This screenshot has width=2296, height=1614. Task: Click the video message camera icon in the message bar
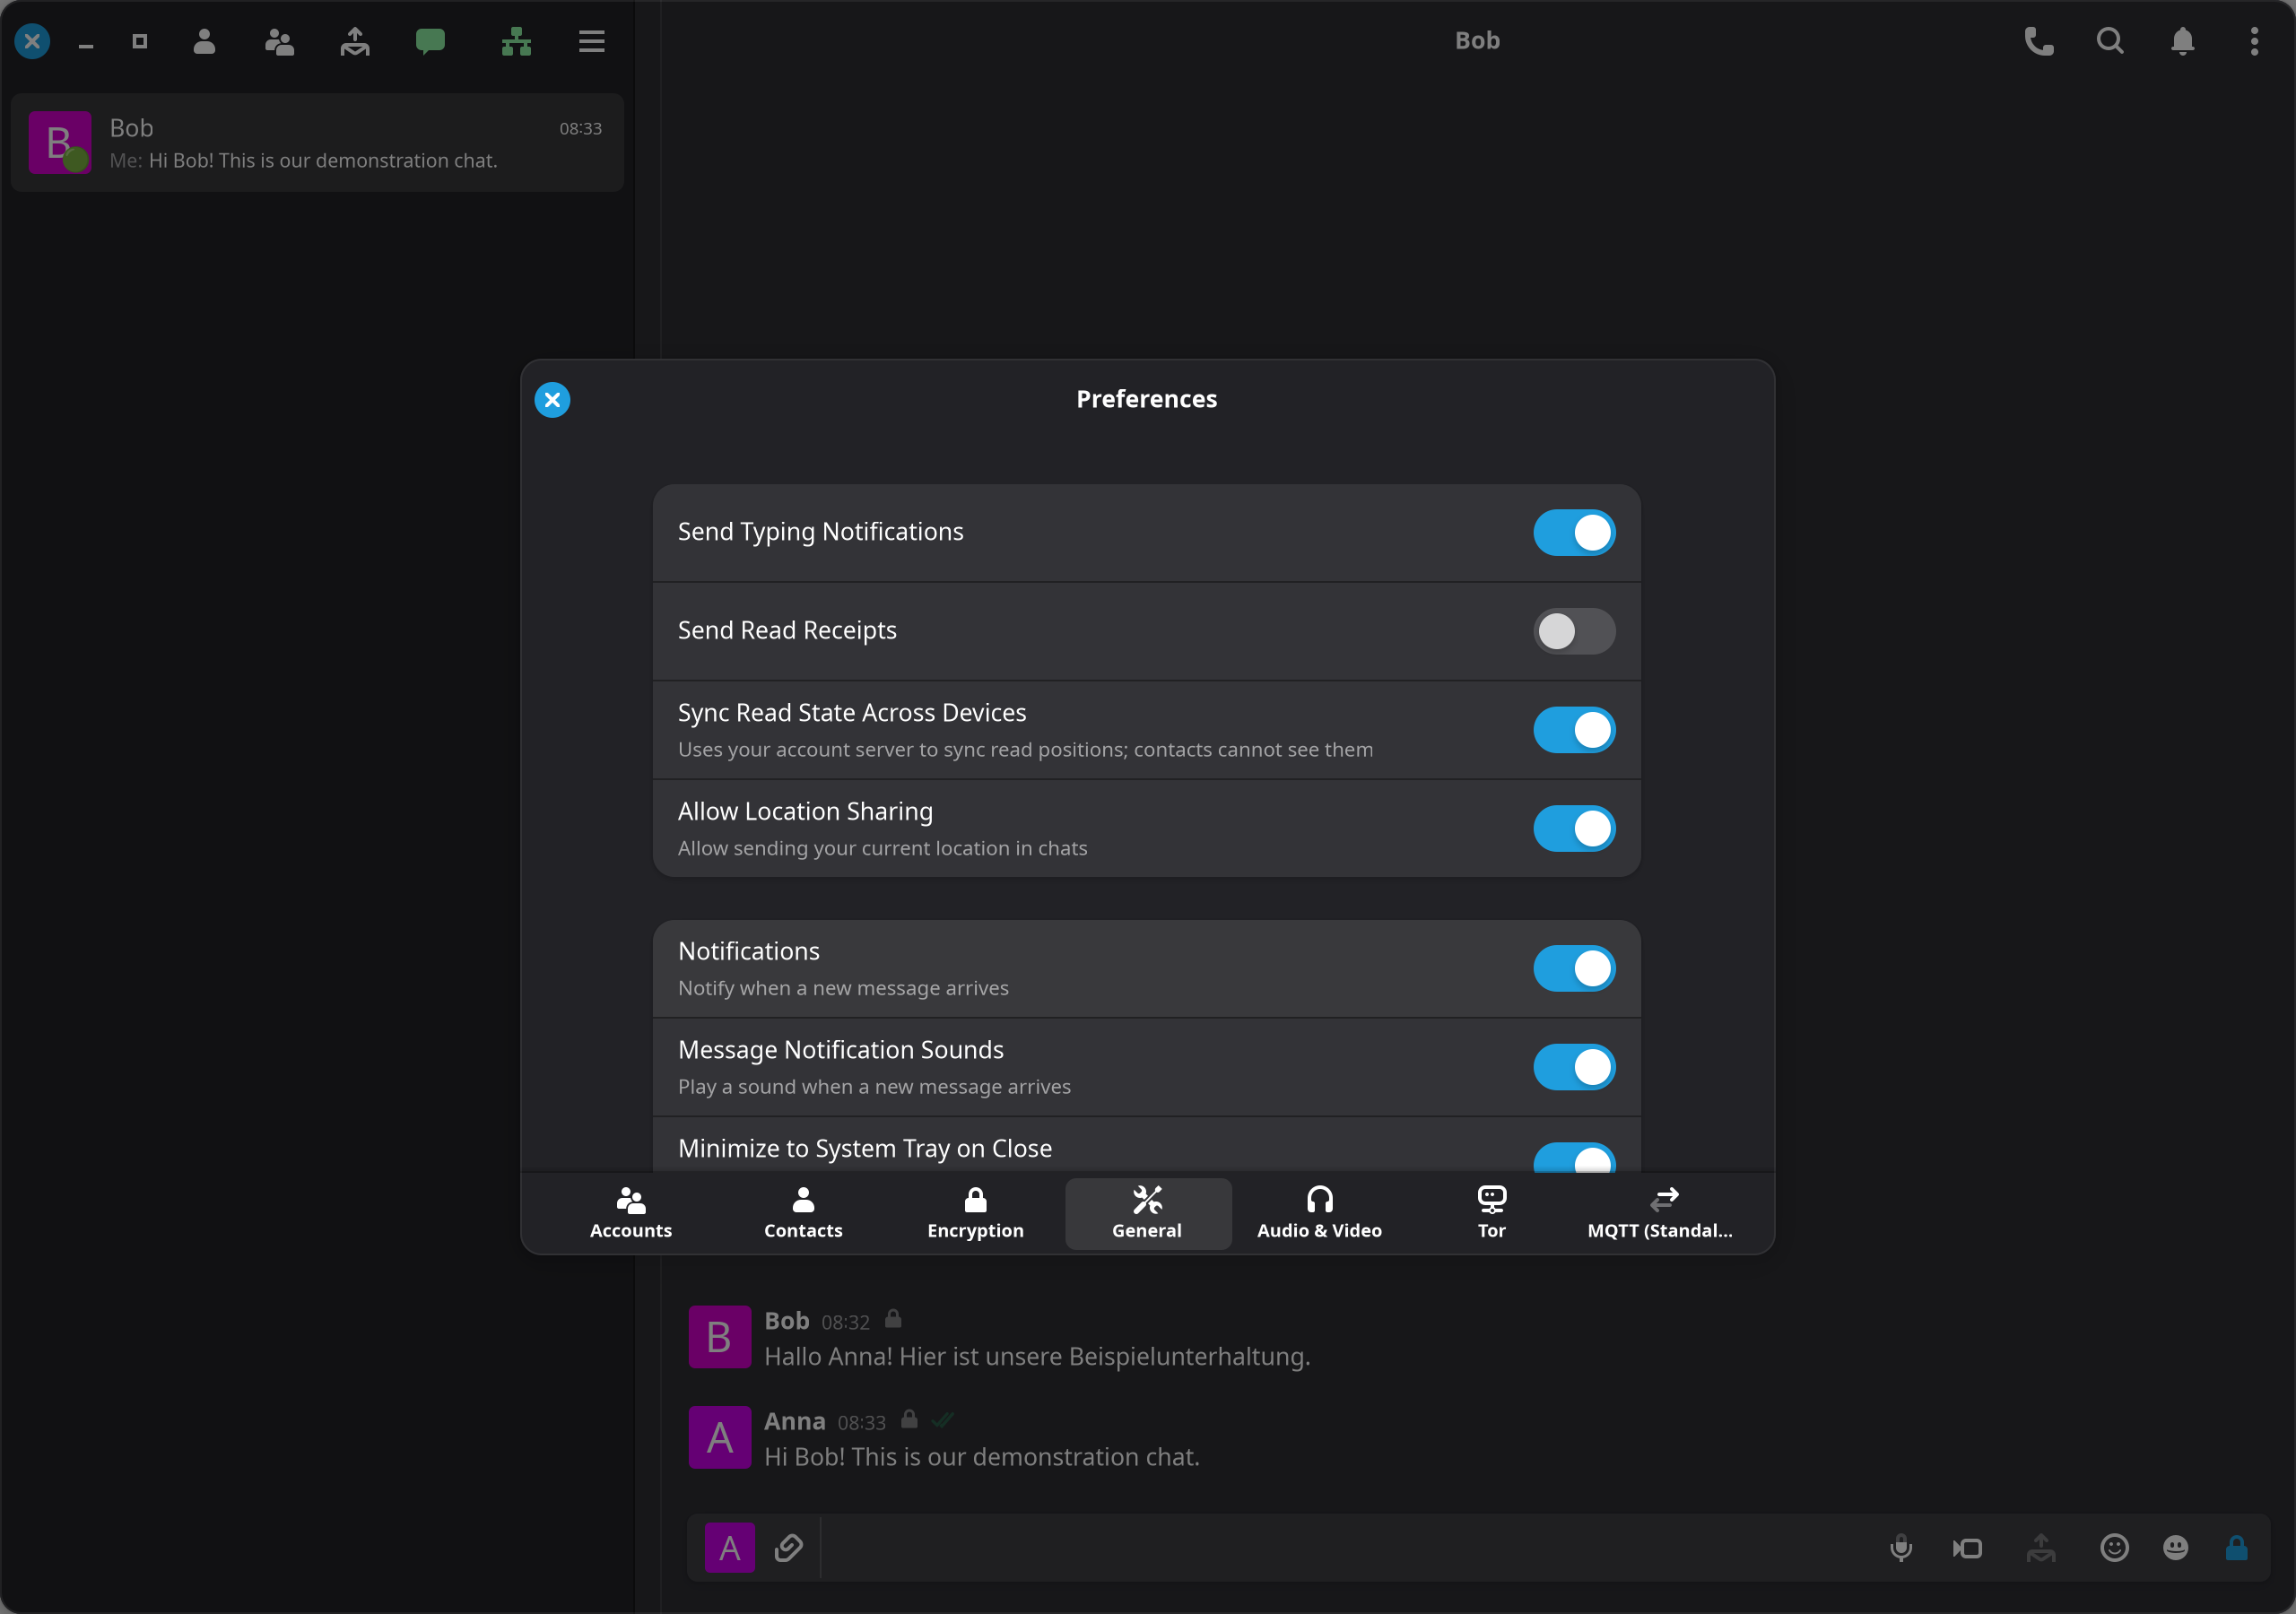tap(1968, 1548)
